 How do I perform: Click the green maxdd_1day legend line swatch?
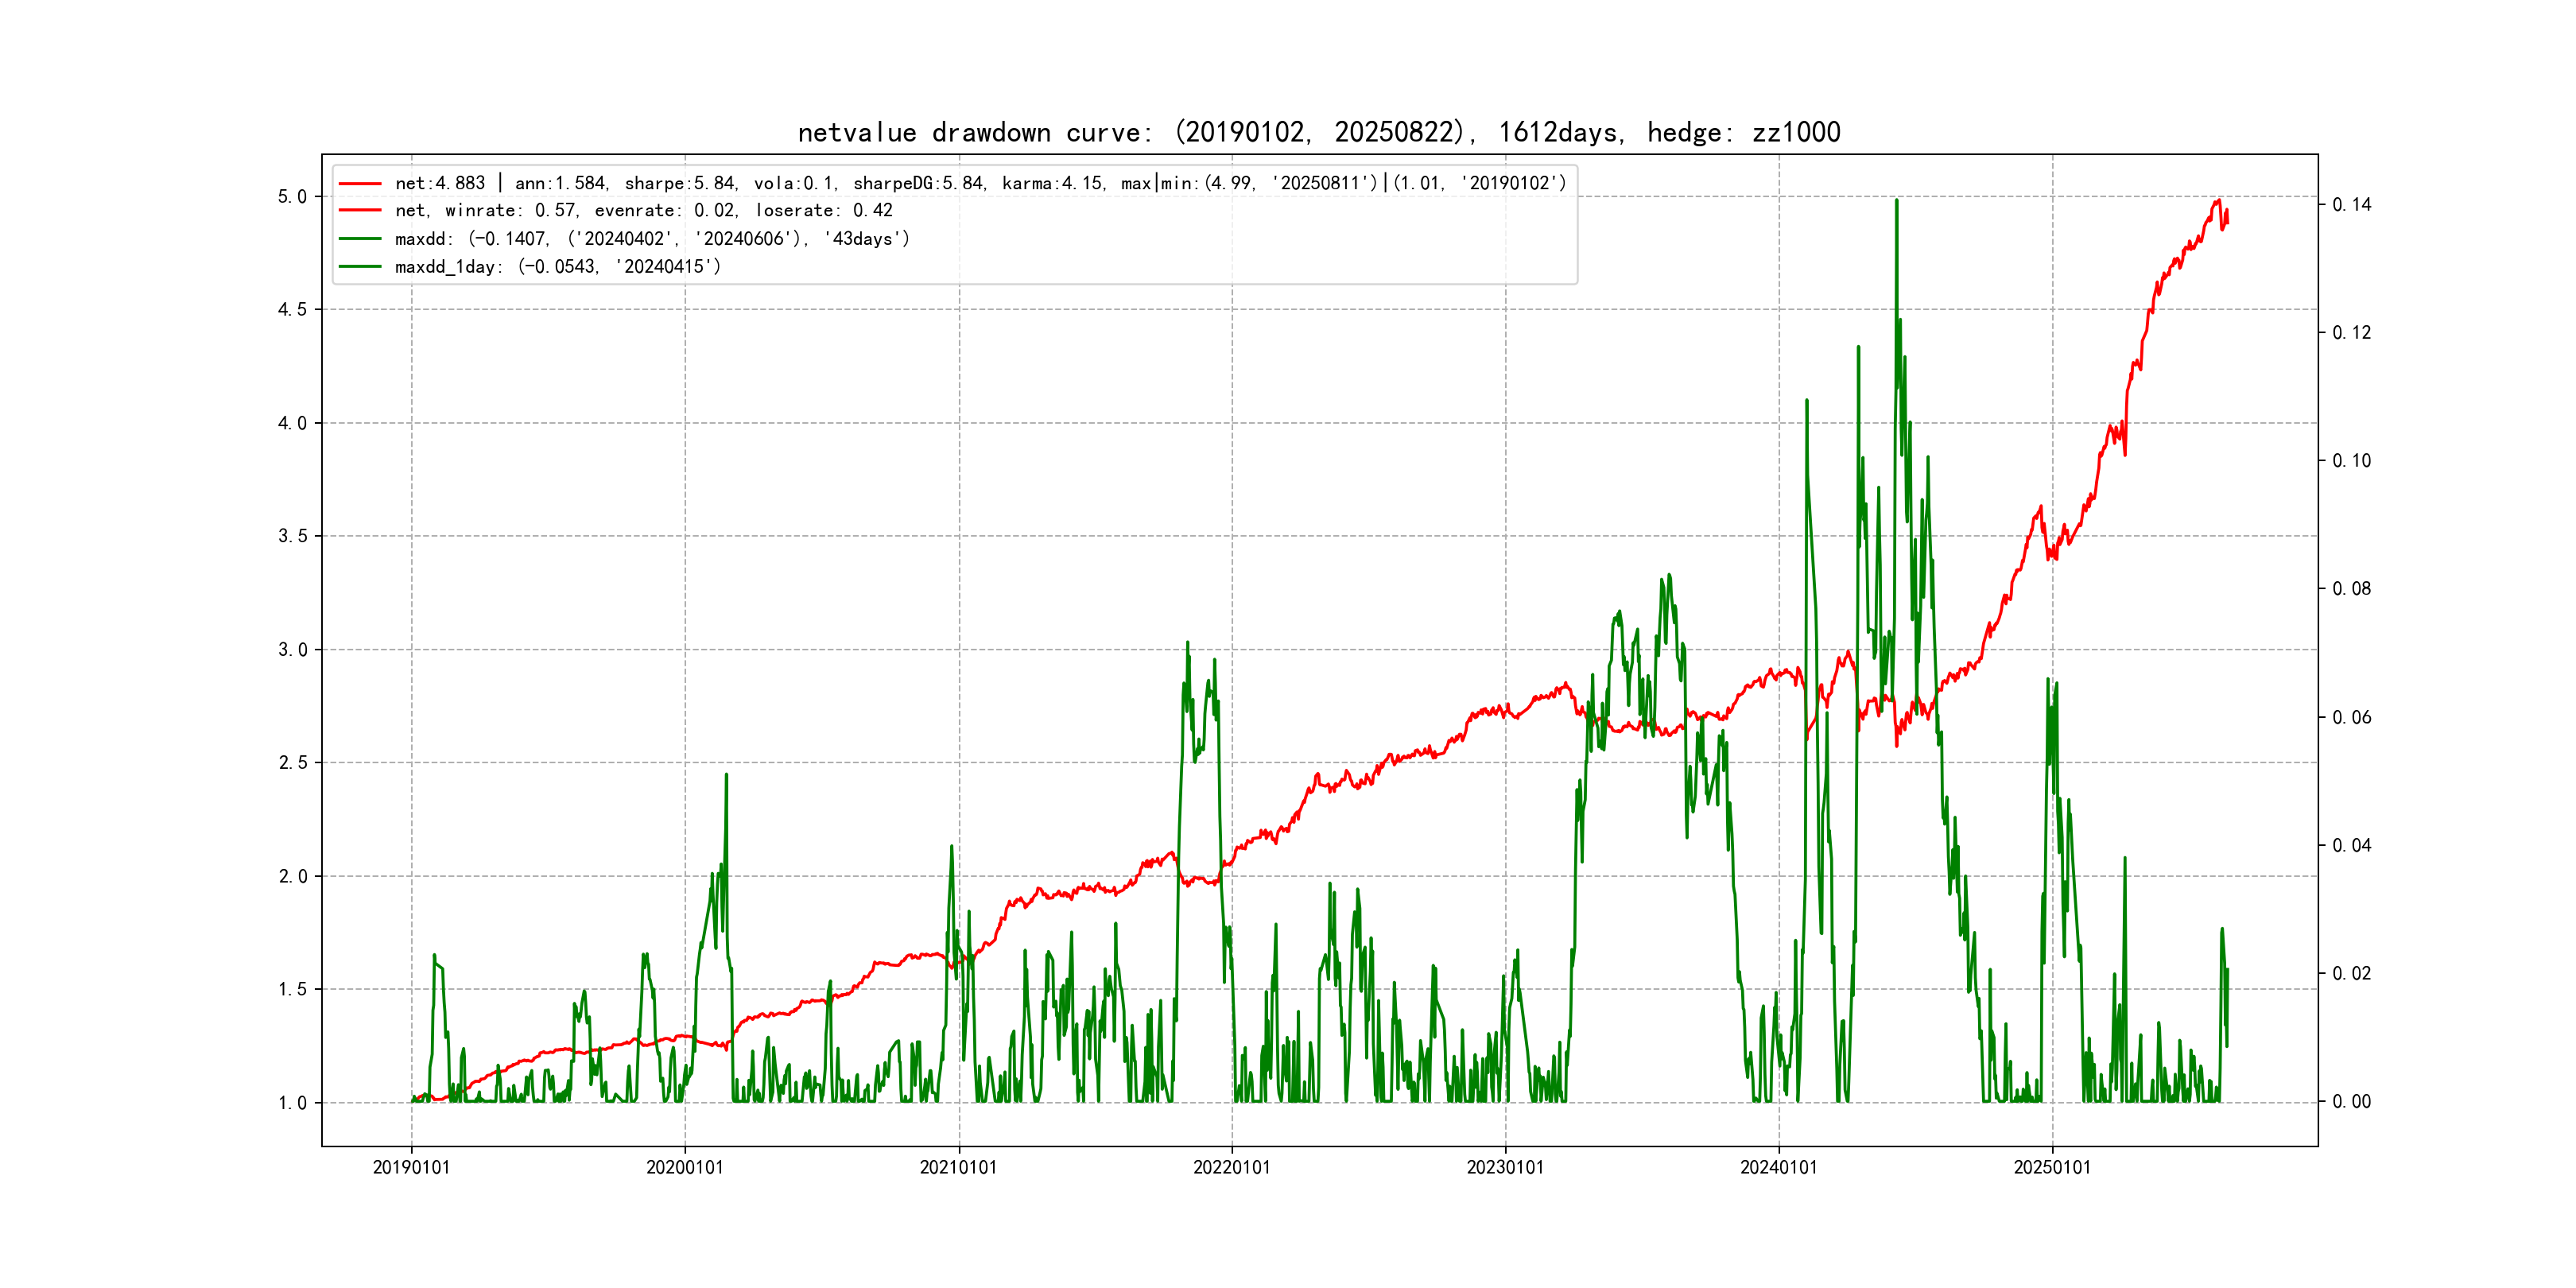360,267
